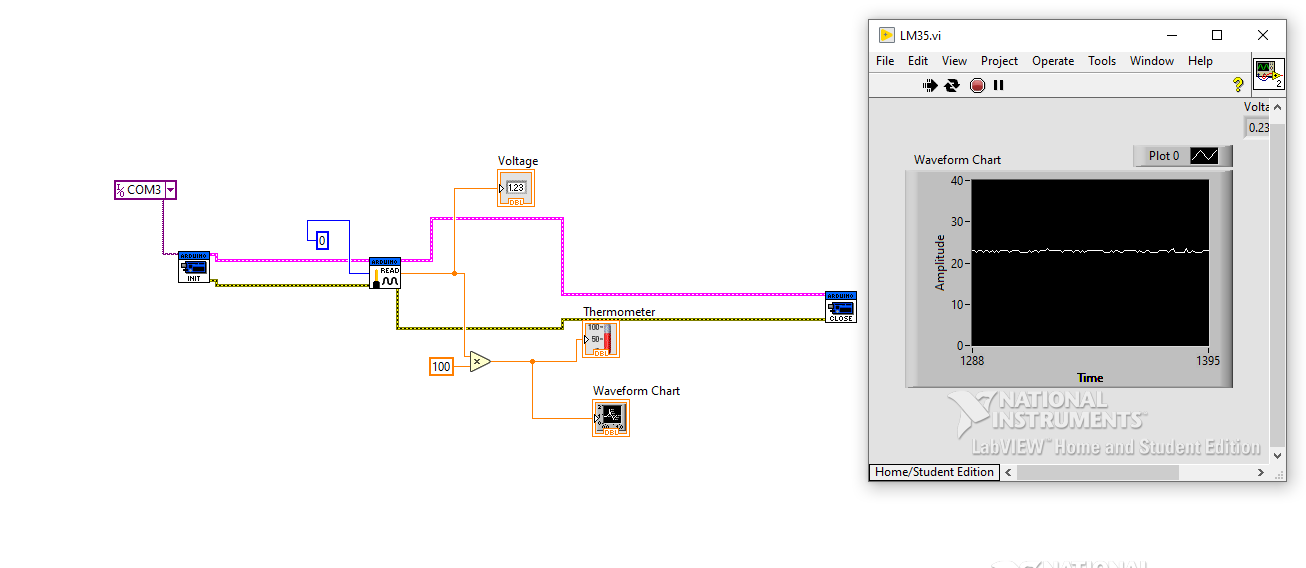1306x568 pixels.
Task: Click the vertical scrollbar down arrow
Action: click(x=1277, y=455)
